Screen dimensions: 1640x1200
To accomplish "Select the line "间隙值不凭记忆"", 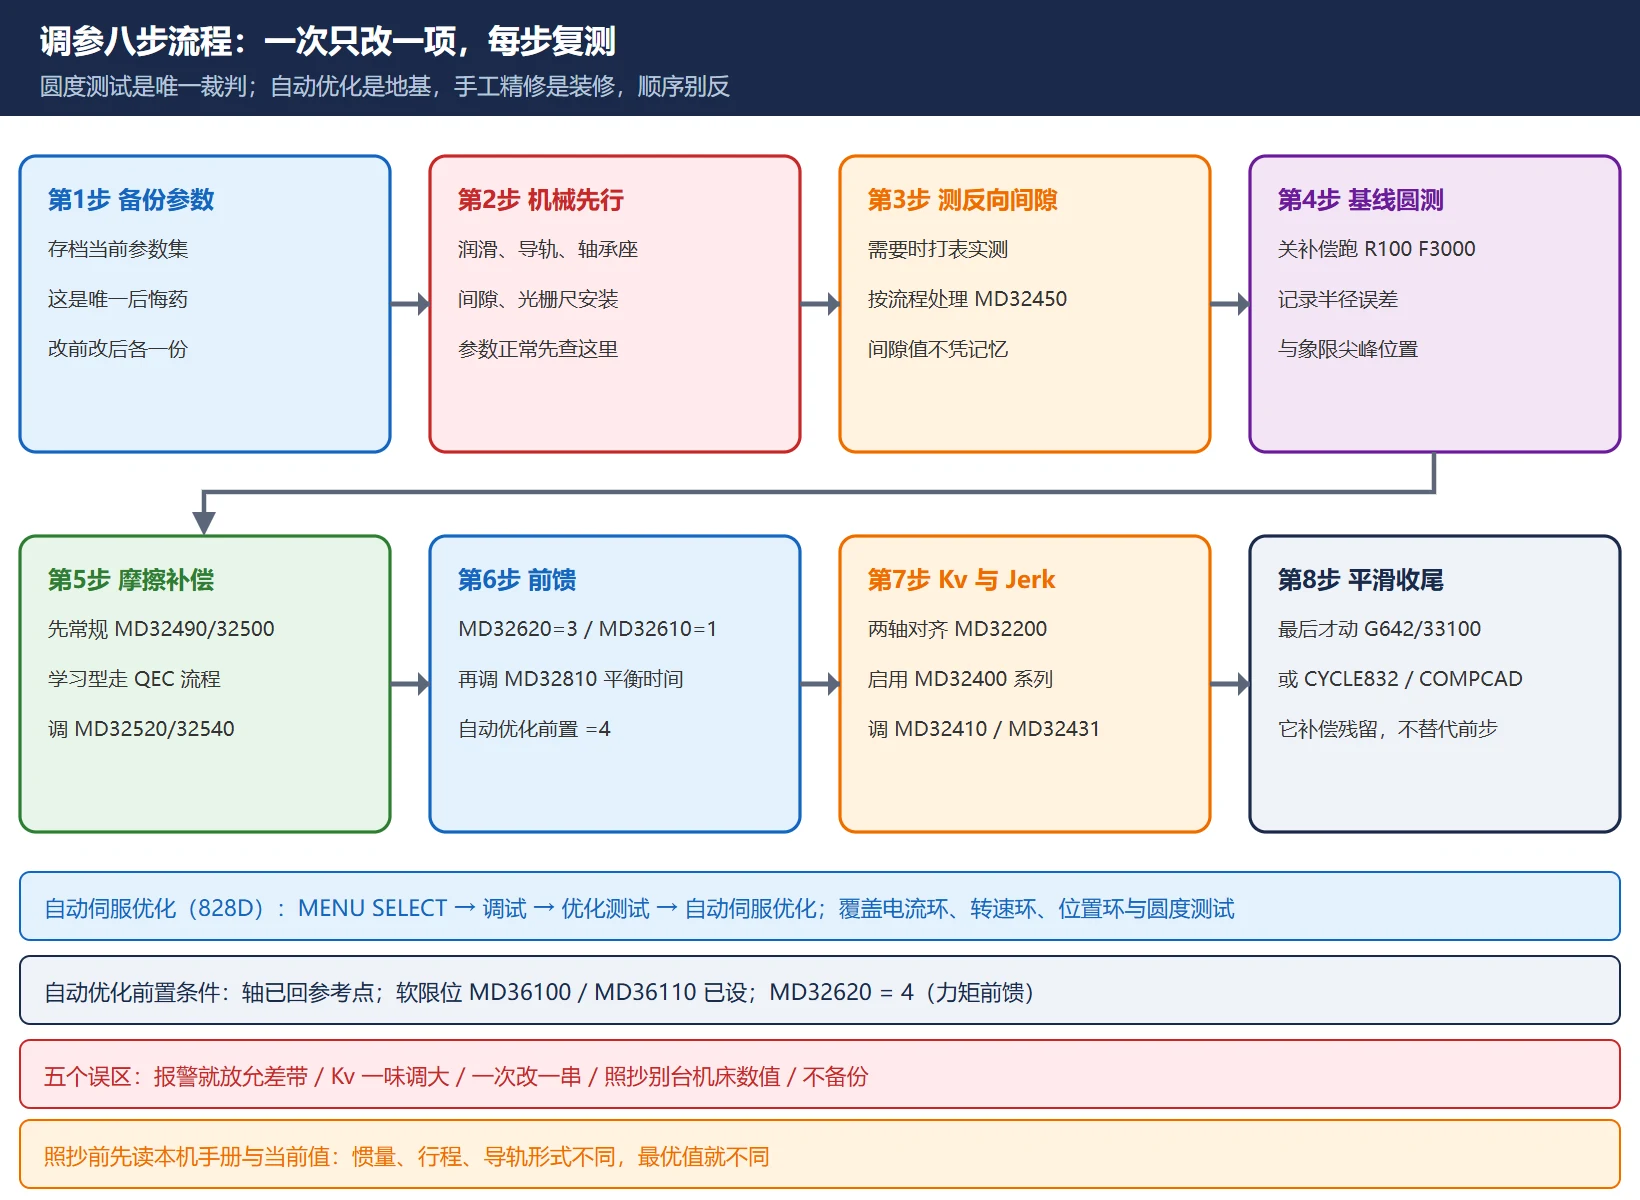I will click(938, 349).
